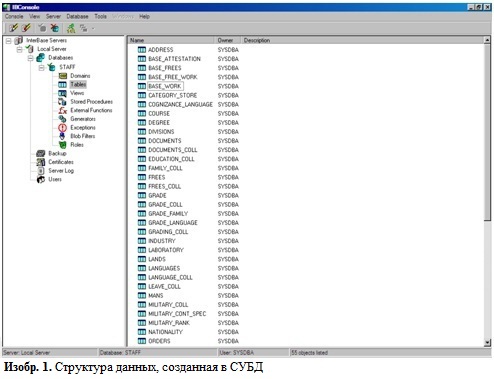Viewport: 494px width, 379px height.
Task: Click the Register server toolbar icon
Action: (13, 28)
